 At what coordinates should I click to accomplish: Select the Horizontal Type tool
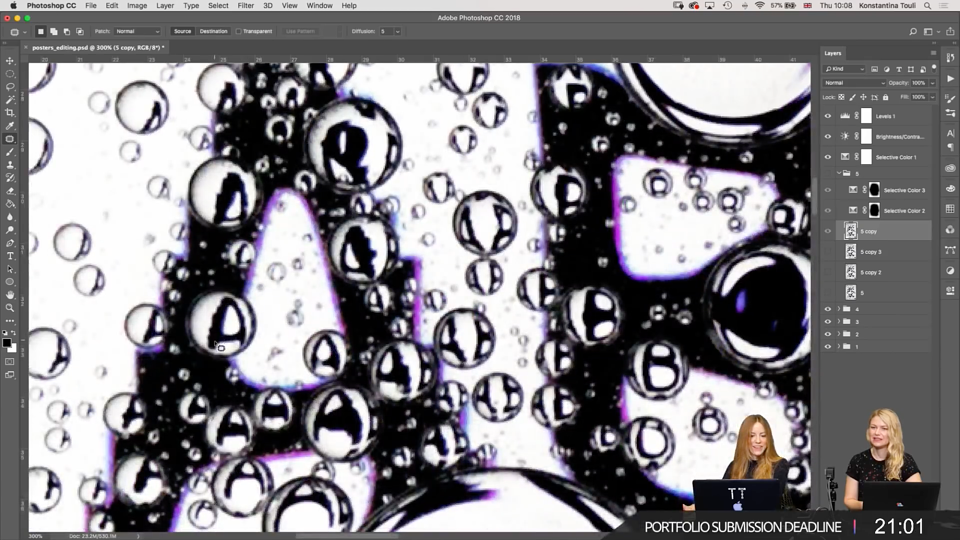[x=10, y=256]
